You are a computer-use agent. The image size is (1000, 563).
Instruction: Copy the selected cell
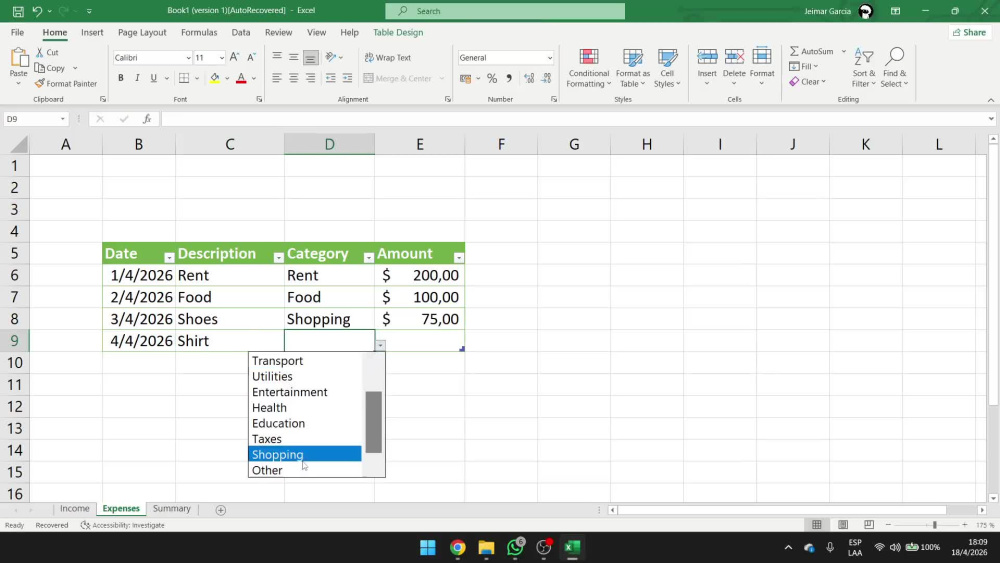click(x=50, y=68)
